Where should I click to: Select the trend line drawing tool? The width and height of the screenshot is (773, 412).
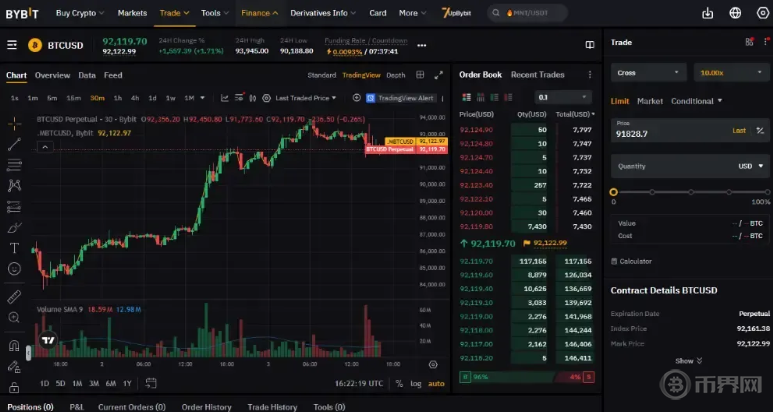tap(14, 144)
